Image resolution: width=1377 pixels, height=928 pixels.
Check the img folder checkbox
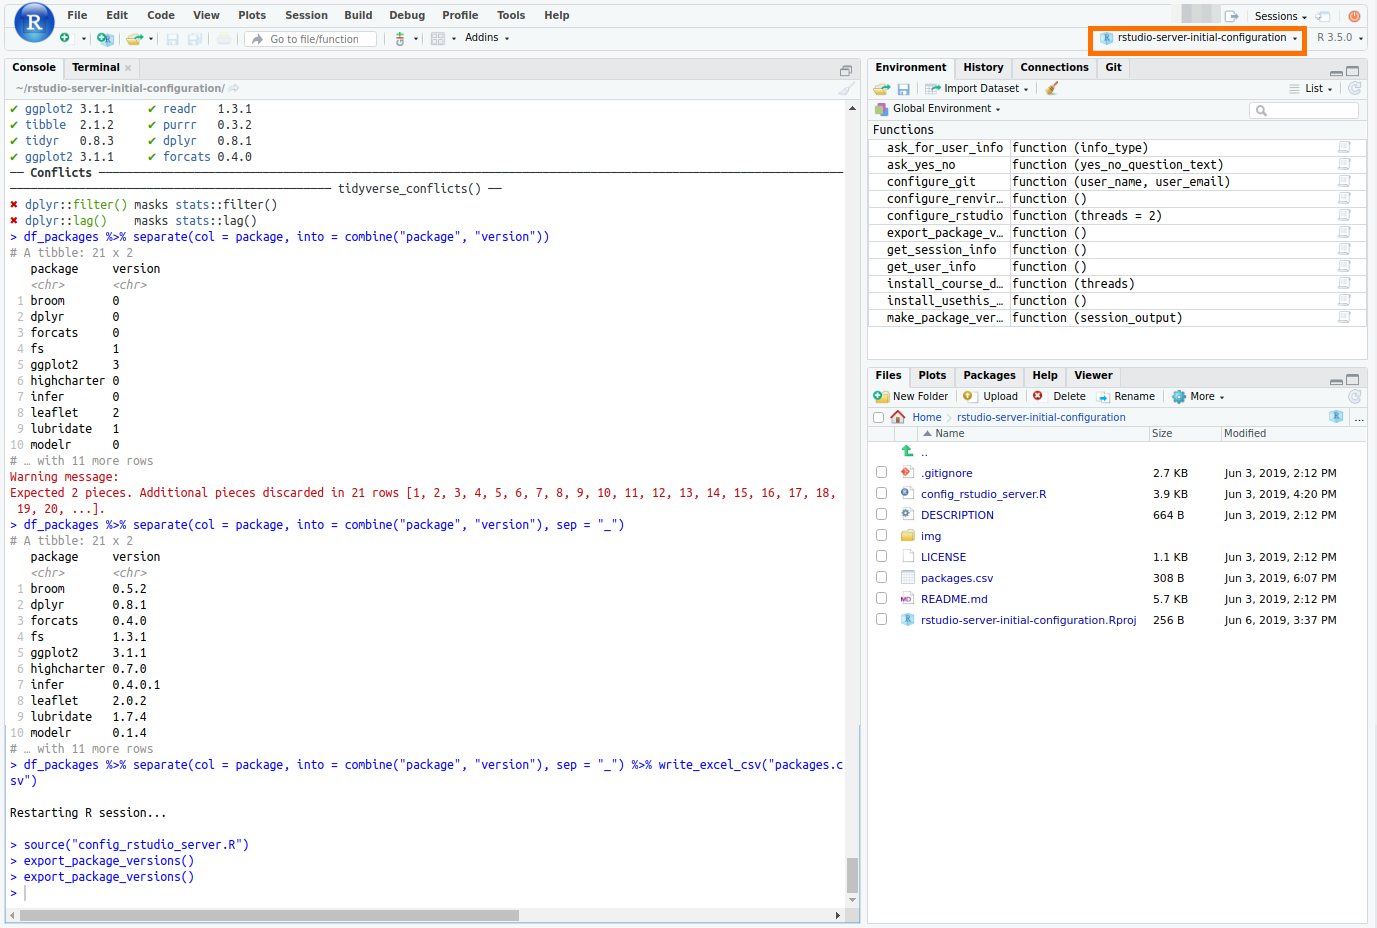pos(881,535)
